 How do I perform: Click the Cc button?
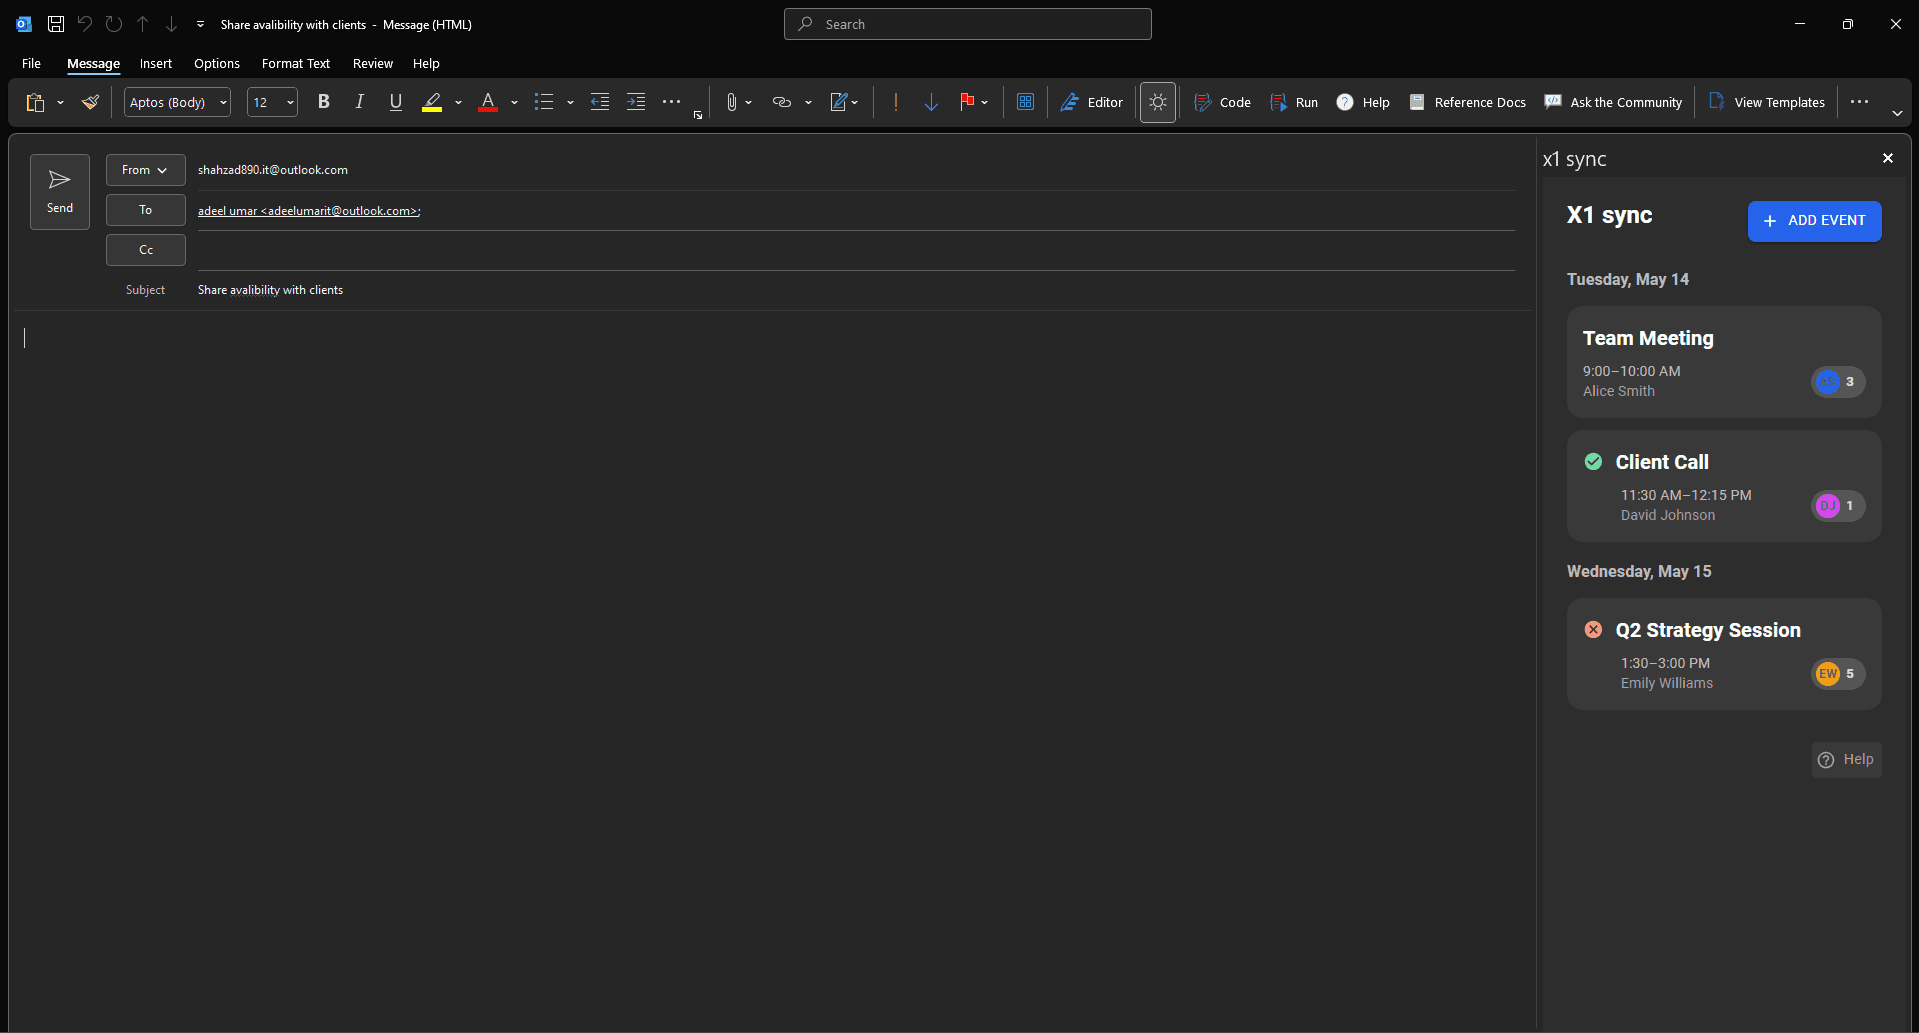coord(145,250)
